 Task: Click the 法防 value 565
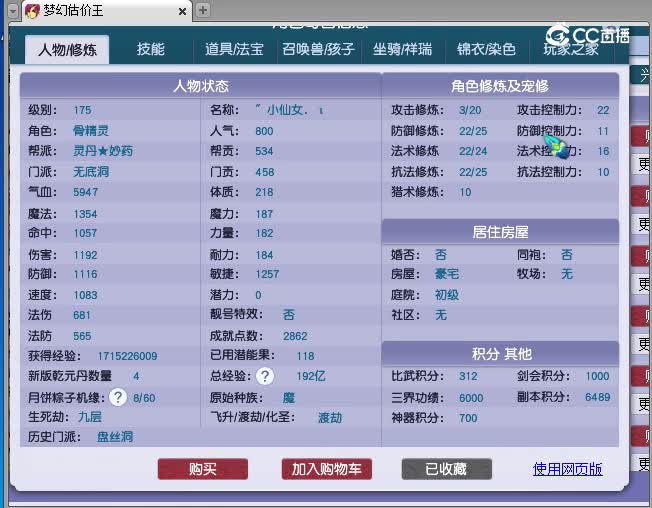(82, 336)
